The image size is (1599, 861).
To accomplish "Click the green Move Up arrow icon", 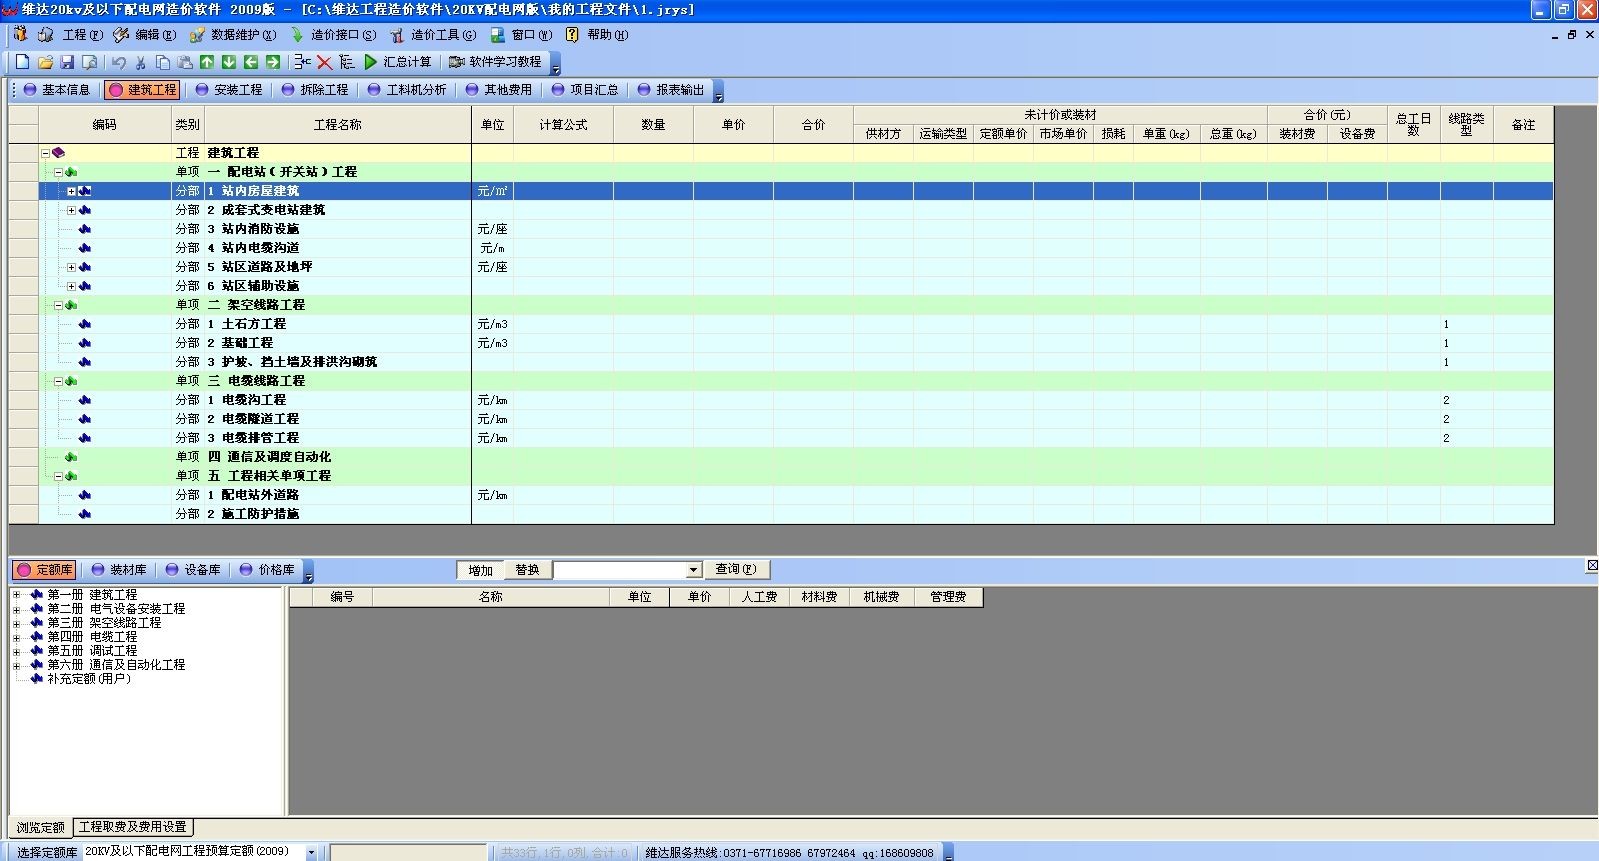I will pyautogui.click(x=207, y=62).
